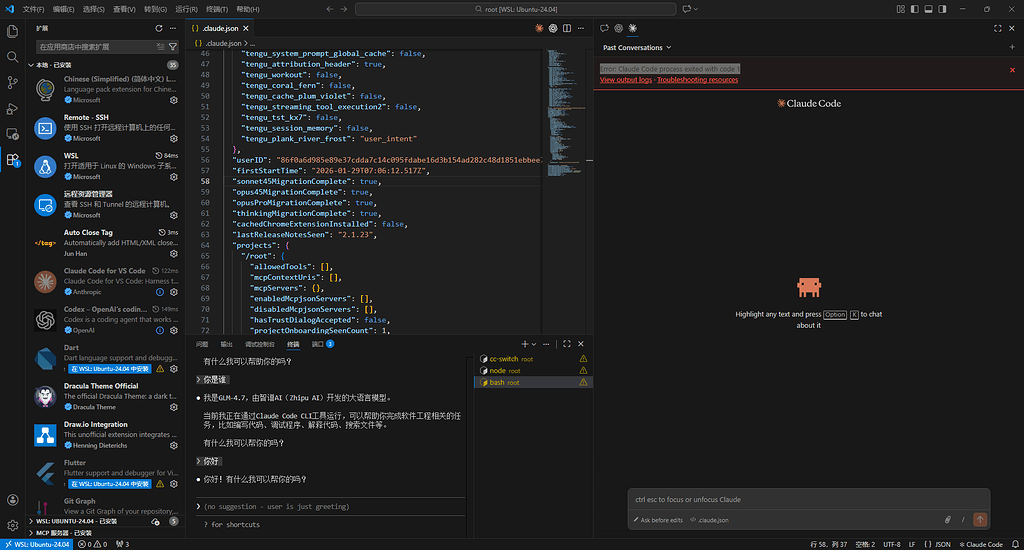Click WSL: Ubuntu-24.04 remote status button
This screenshot has width=1024, height=550.
point(38,544)
